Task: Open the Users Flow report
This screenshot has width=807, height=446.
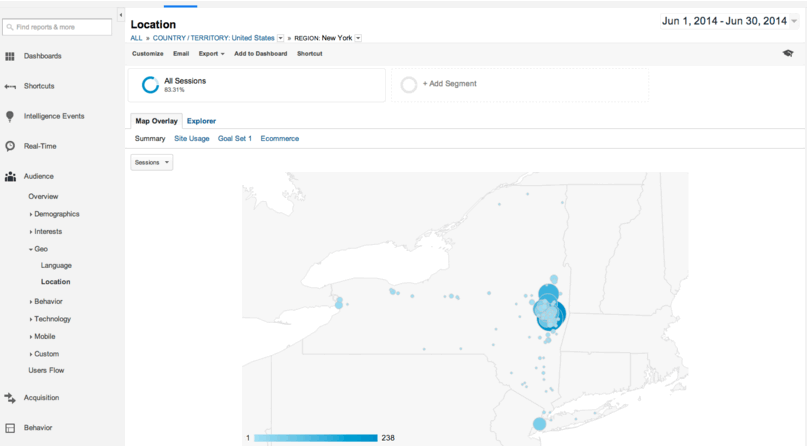Action: [x=46, y=370]
